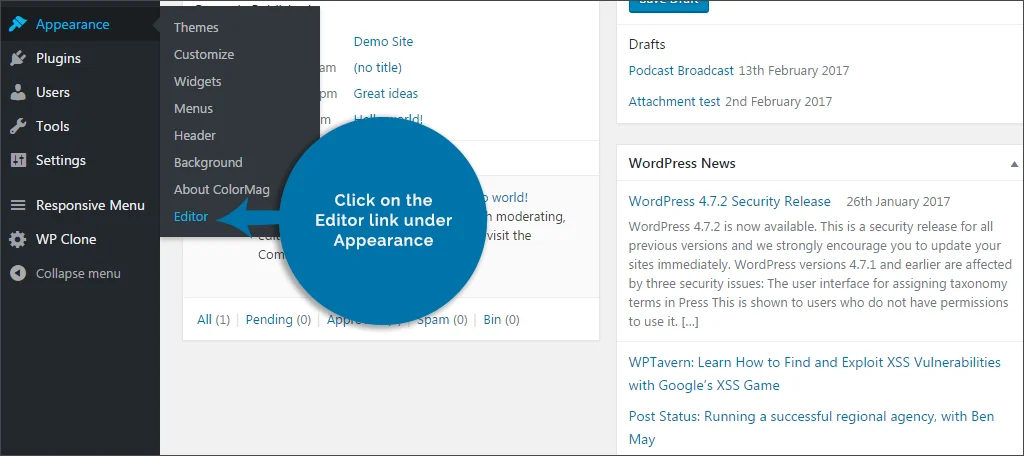Click the WP Clone gear icon
This screenshot has width=1024, height=456.
[x=18, y=239]
